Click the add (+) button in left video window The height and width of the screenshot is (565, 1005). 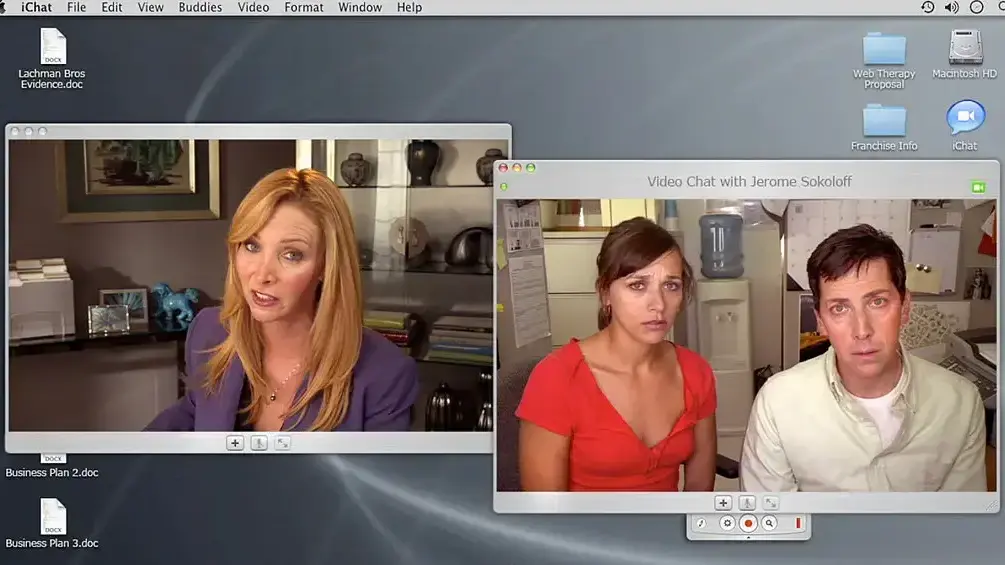click(x=235, y=443)
